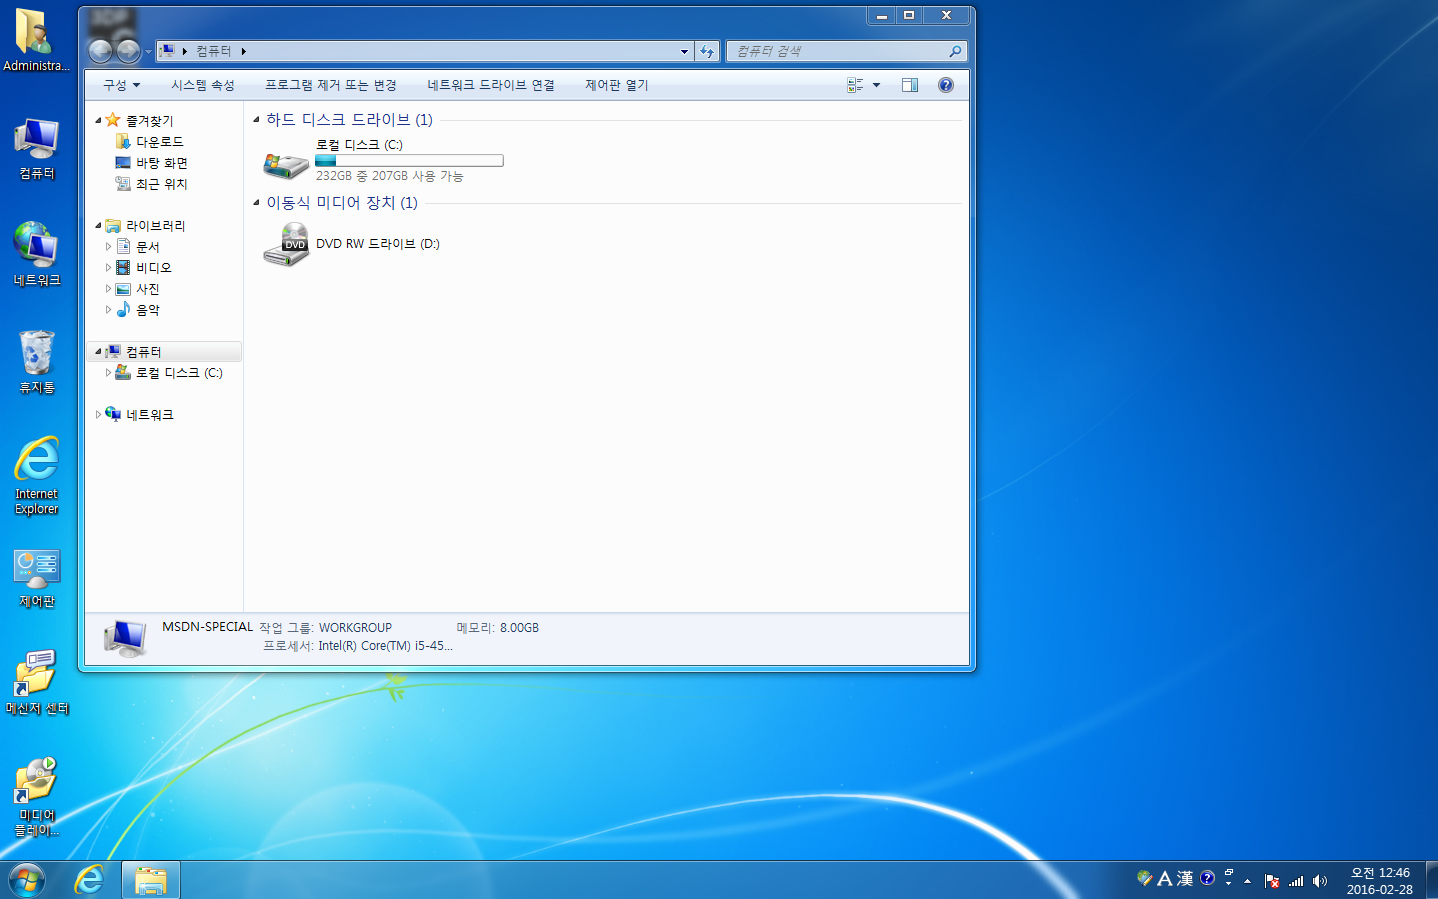Click the 하드 디스크 드라이브 (1) header
This screenshot has width=1438, height=899.
349,119
